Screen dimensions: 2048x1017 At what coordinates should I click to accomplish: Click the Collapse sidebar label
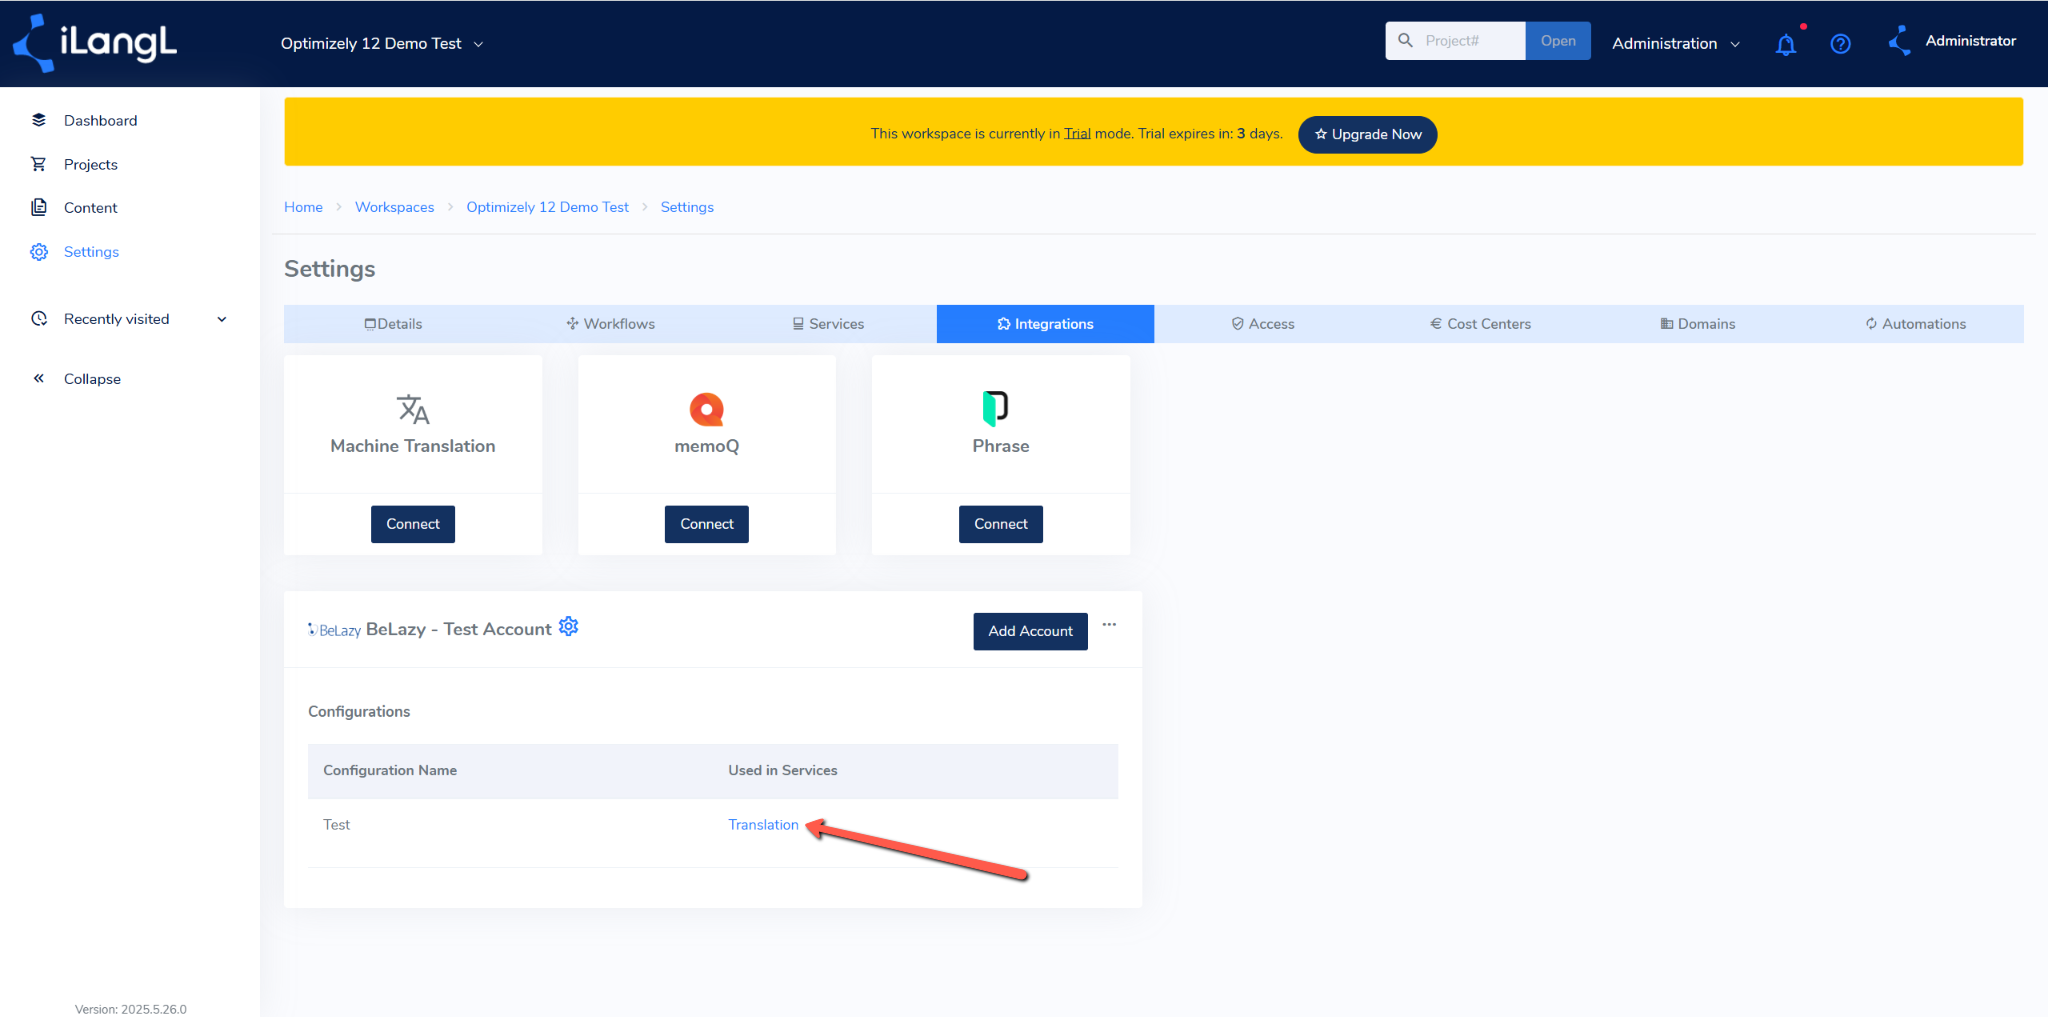[92, 379]
